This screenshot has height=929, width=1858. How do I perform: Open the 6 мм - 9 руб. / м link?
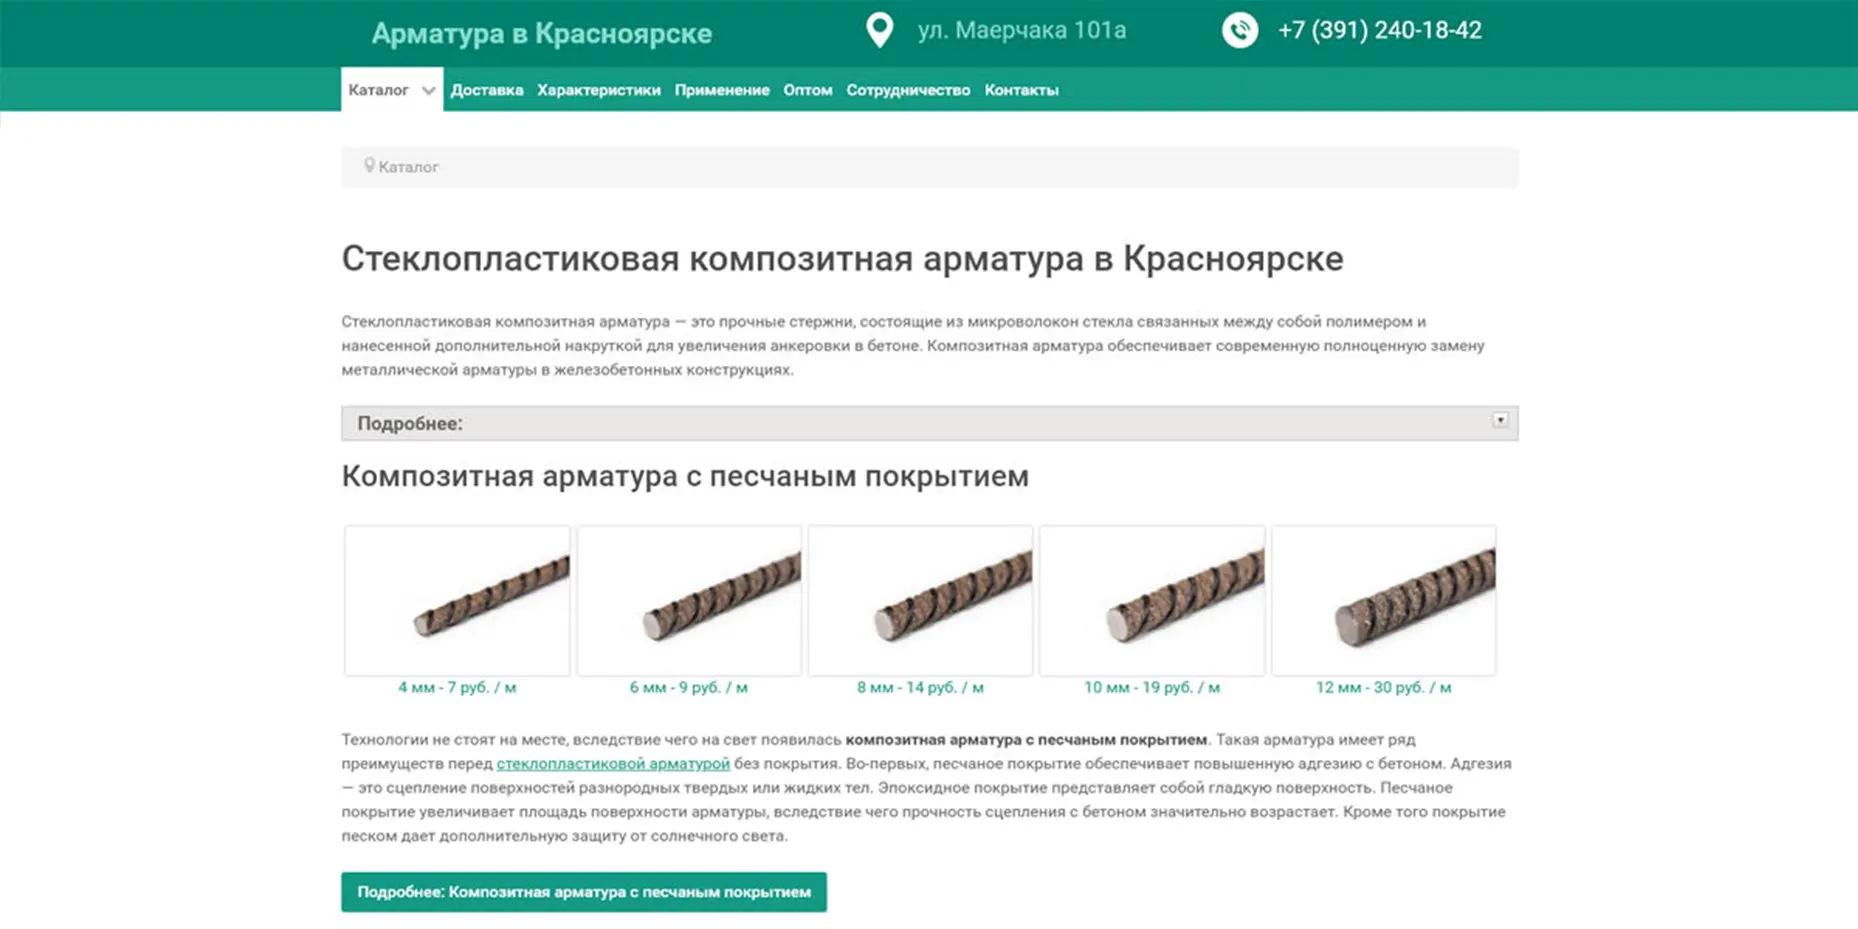[x=688, y=687]
